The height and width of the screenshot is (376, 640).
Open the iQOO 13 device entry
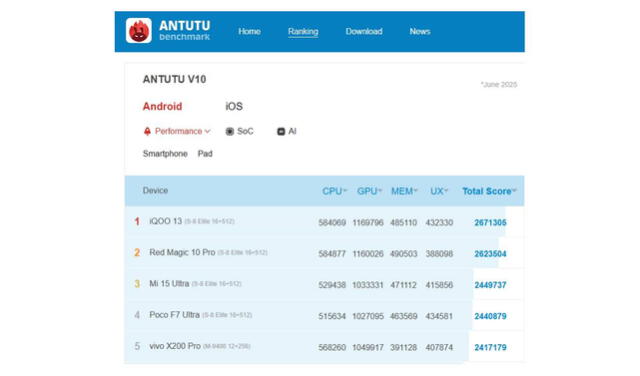click(166, 221)
